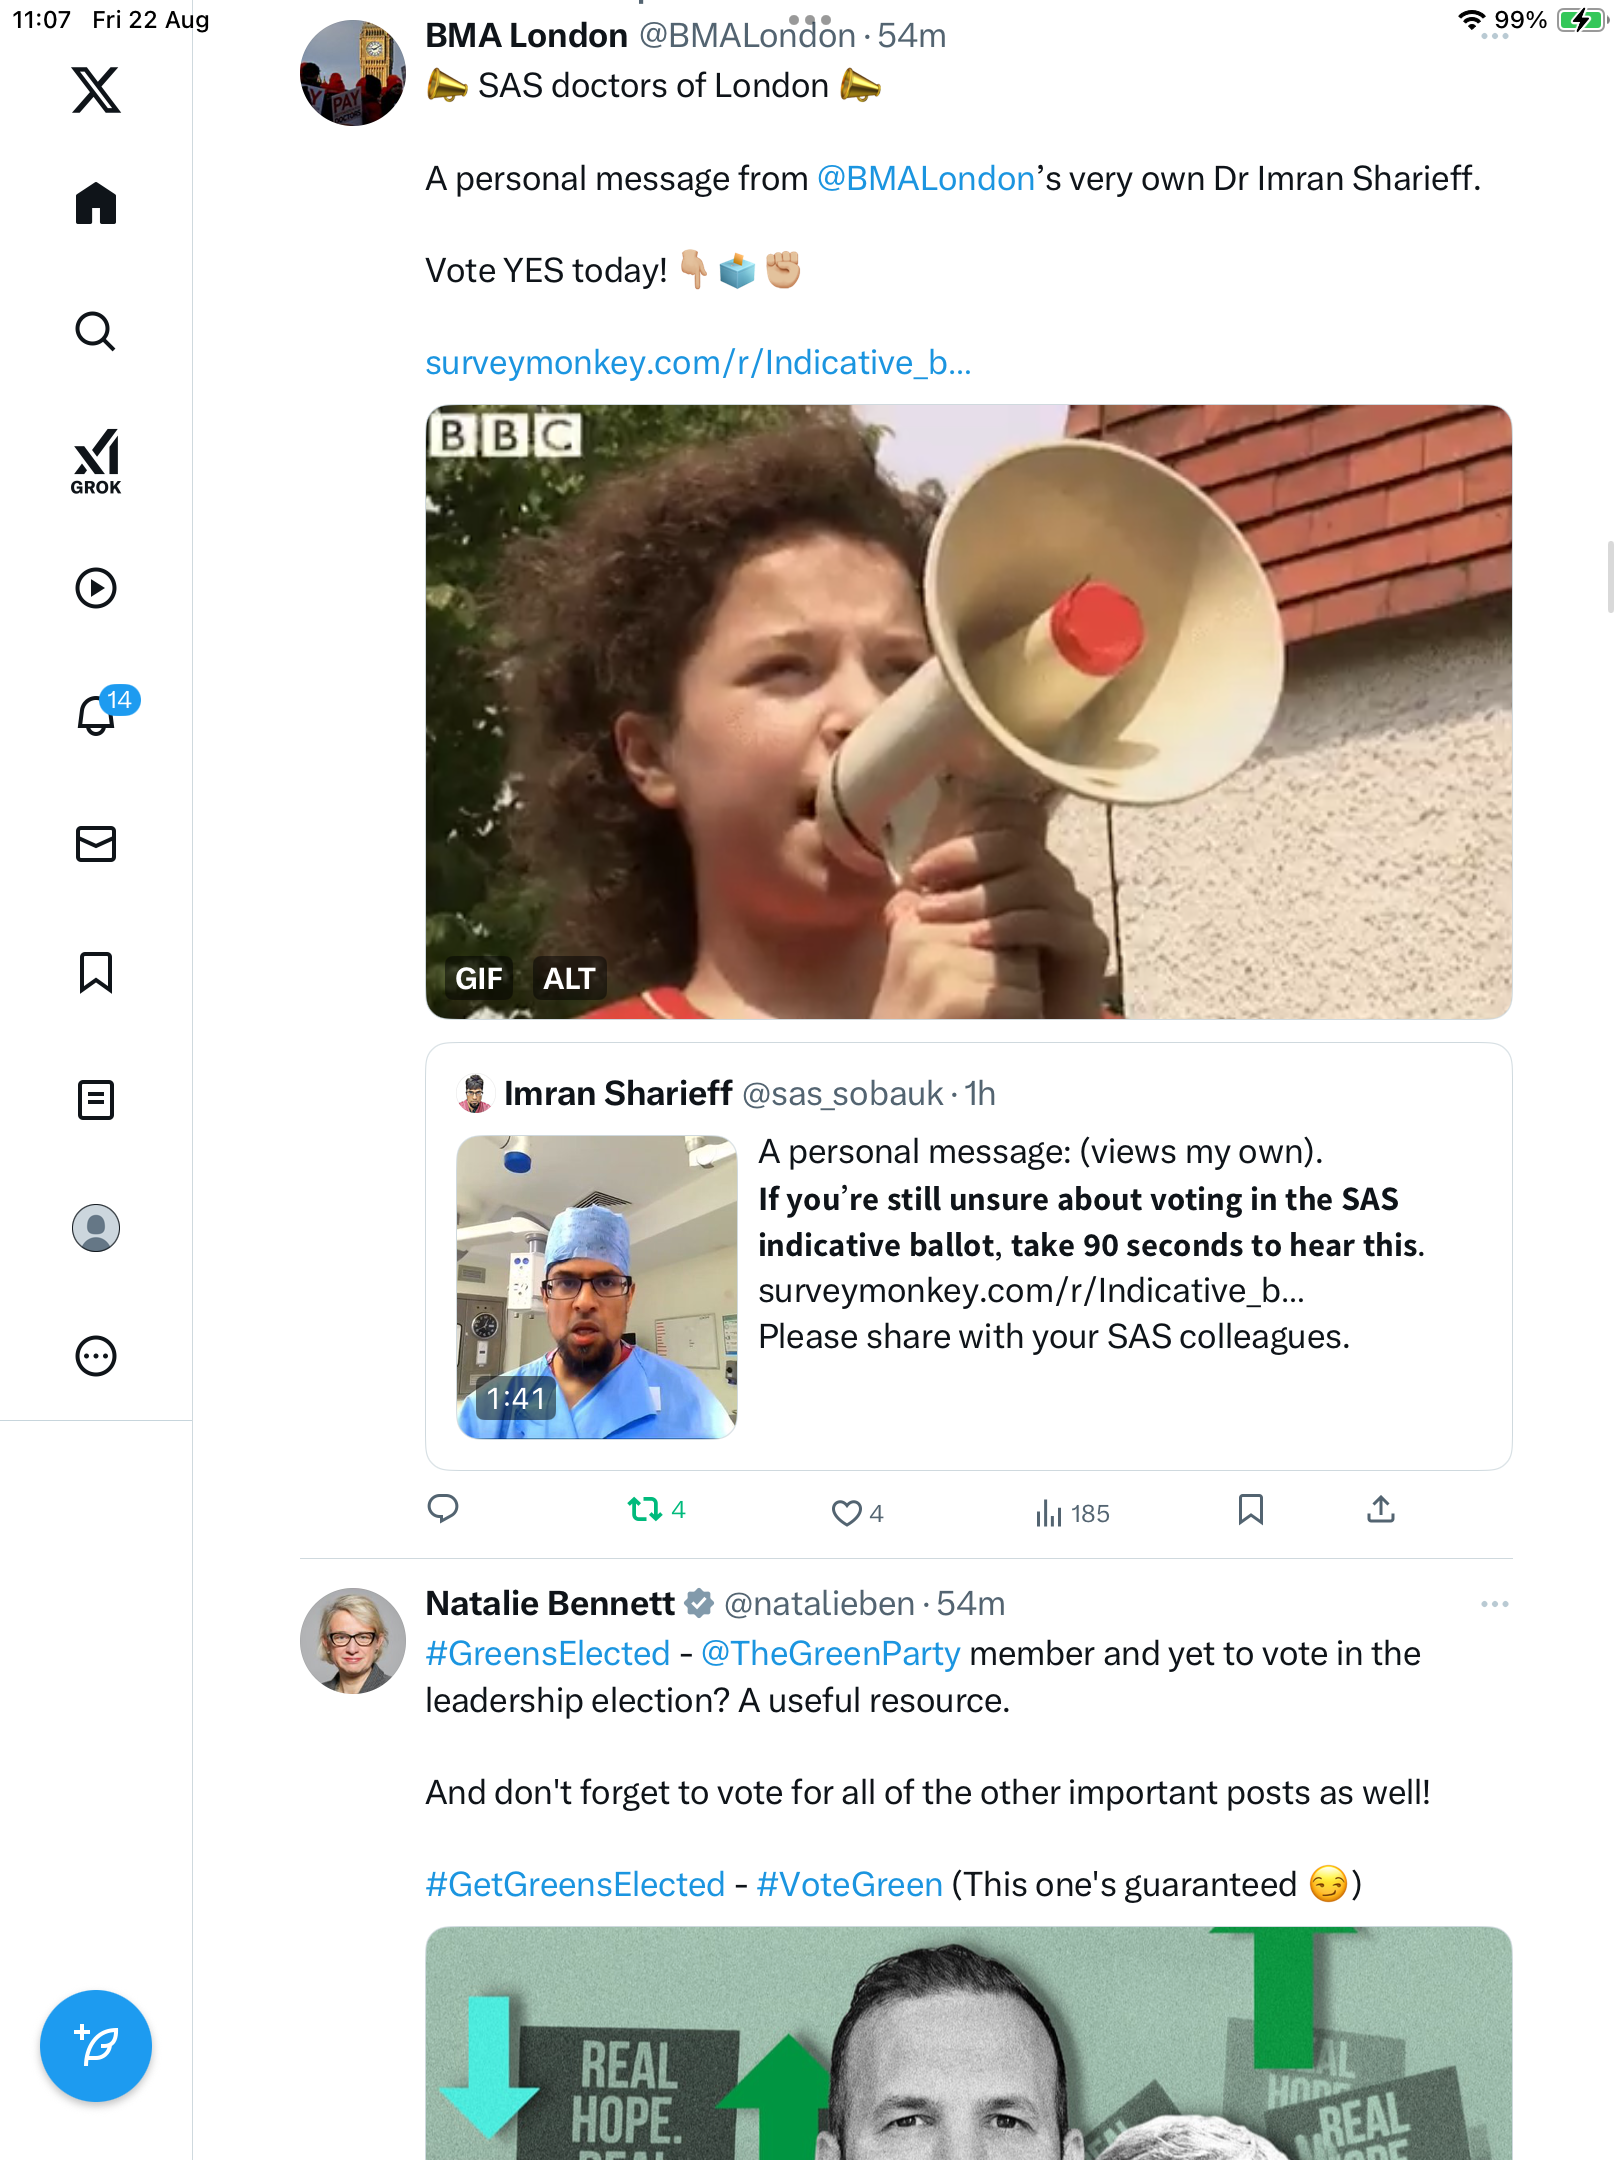Play Imran Sharieff's 1:41 video thumbnail

pyautogui.click(x=597, y=1287)
